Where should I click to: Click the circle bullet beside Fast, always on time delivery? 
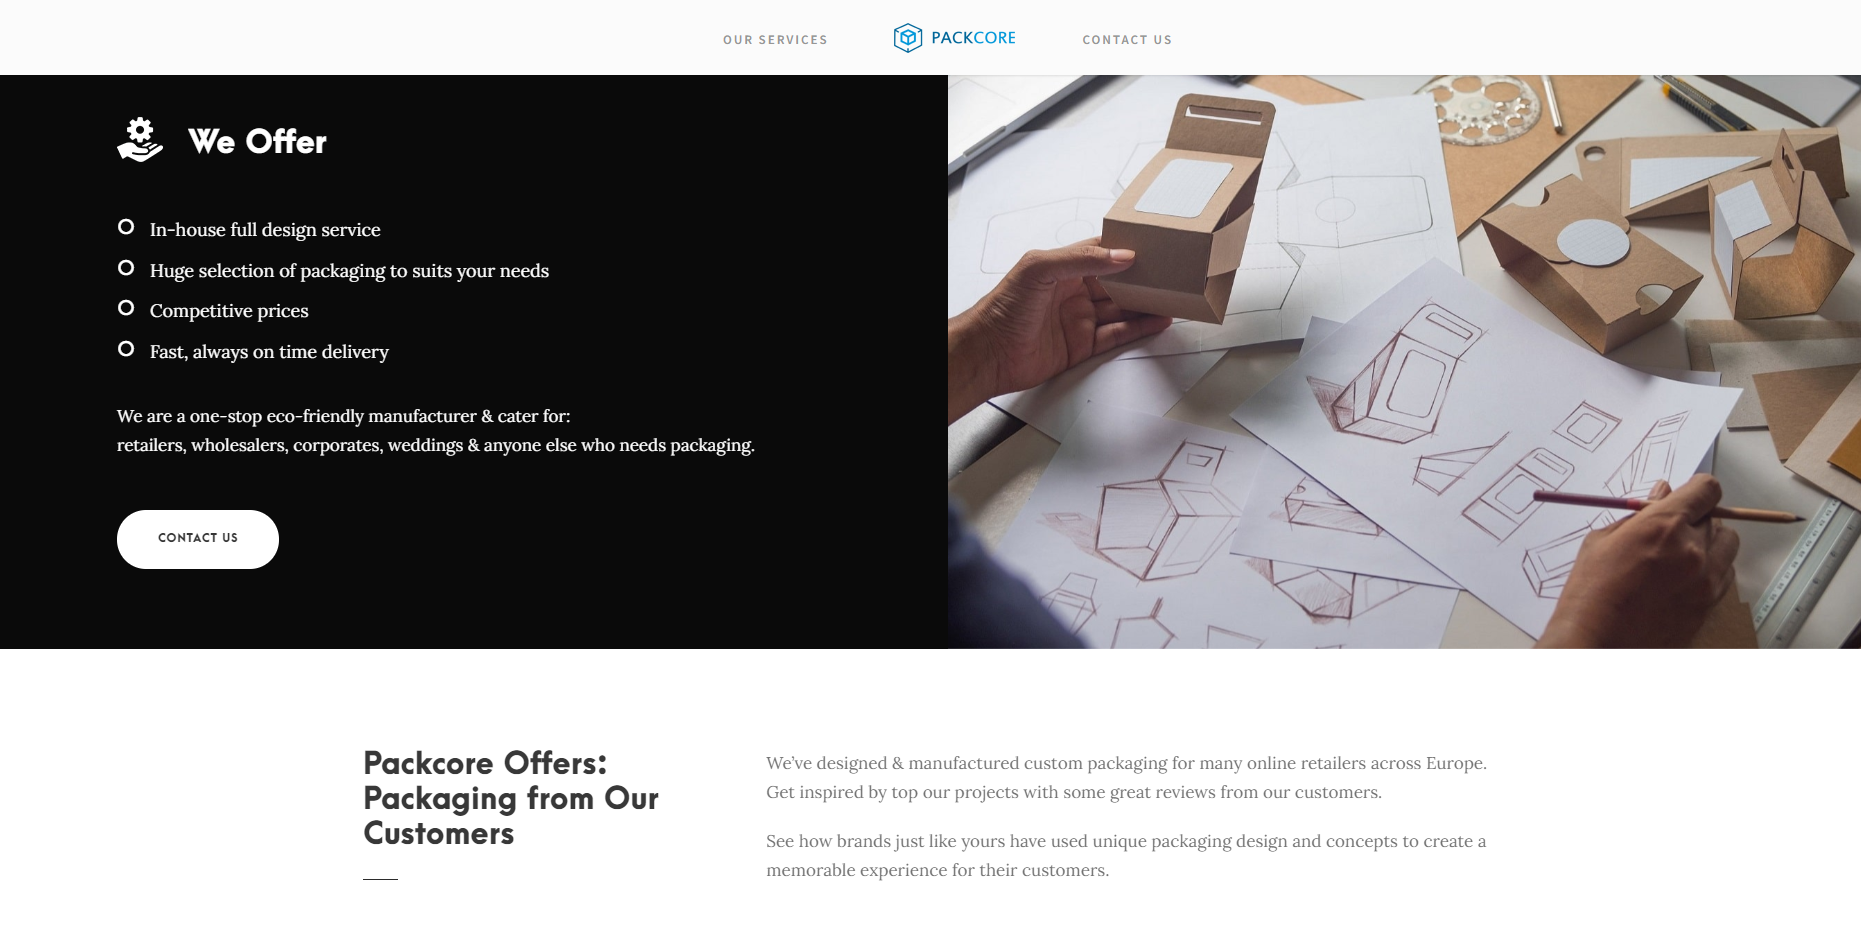[x=126, y=349]
